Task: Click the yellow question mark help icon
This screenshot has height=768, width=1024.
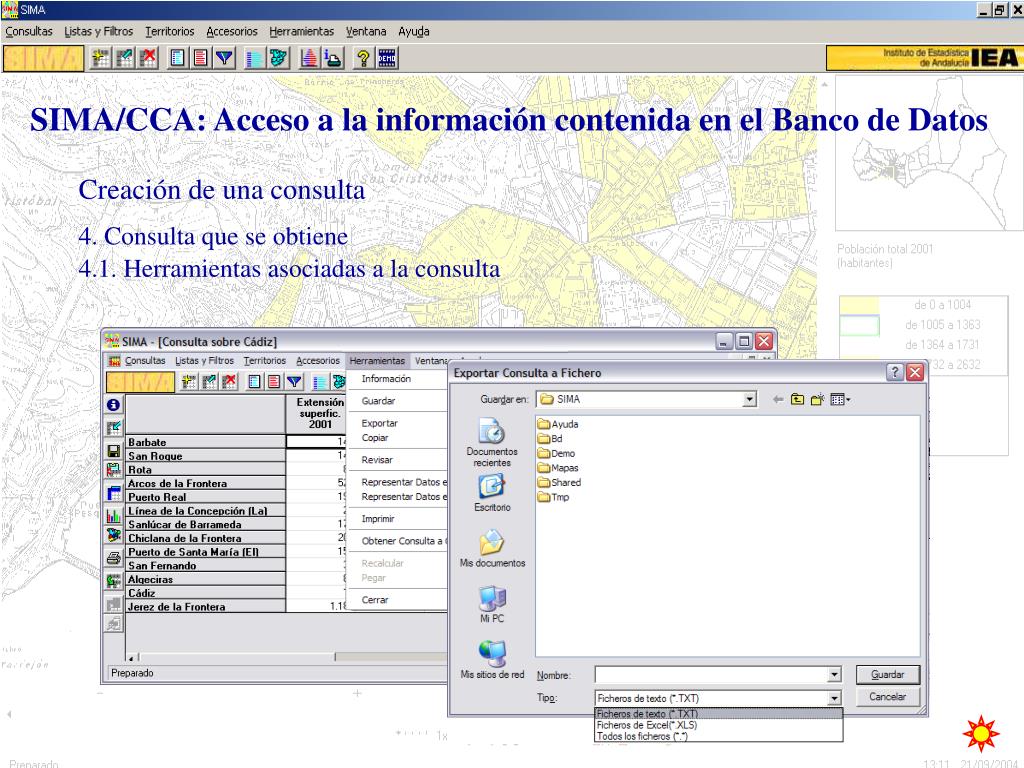Action: (363, 59)
